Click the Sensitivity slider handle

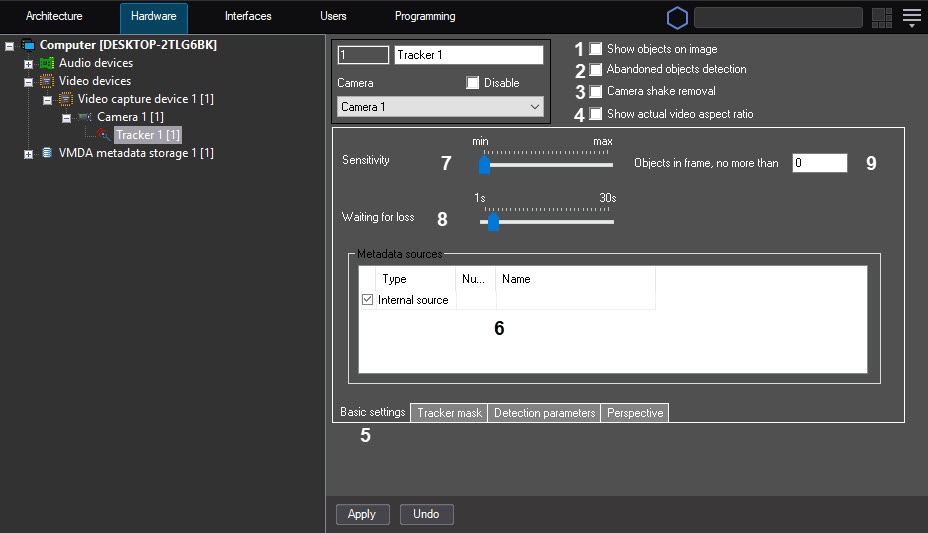[x=484, y=164]
